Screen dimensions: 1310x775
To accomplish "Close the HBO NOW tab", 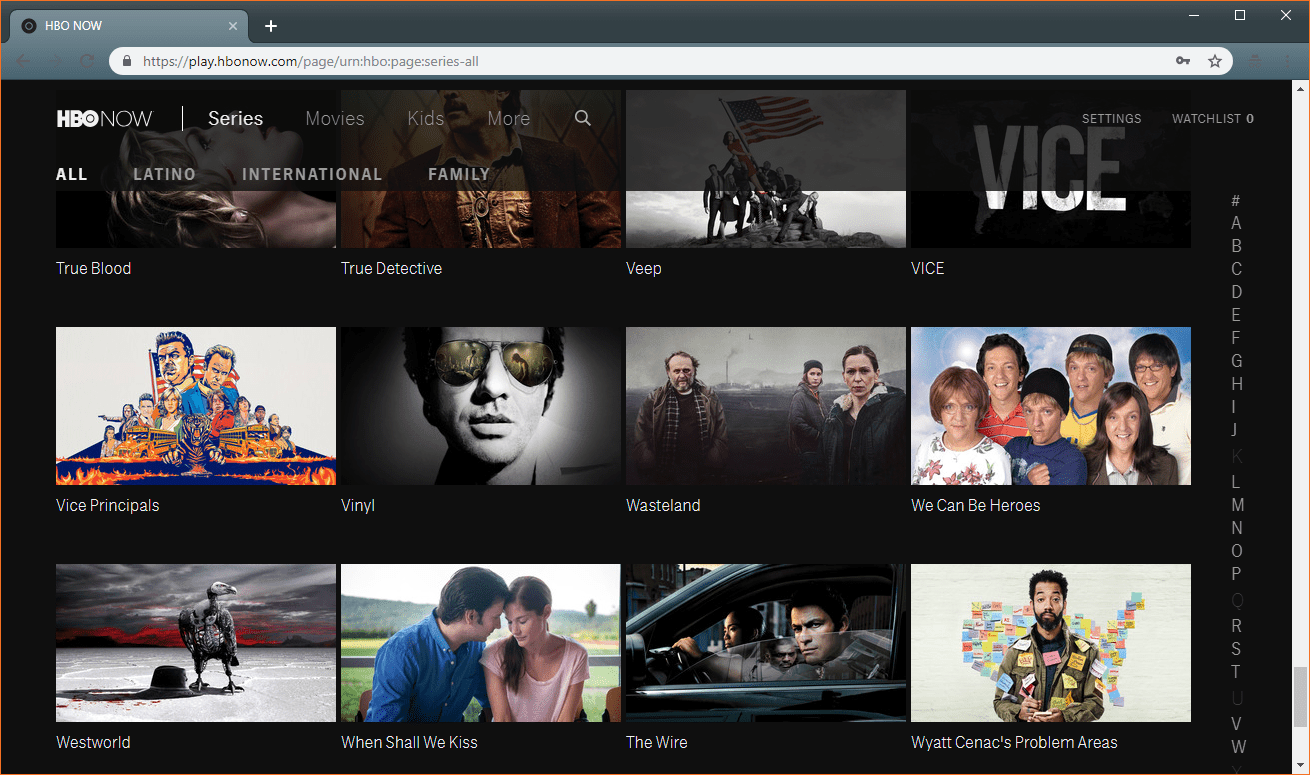I will 234,26.
